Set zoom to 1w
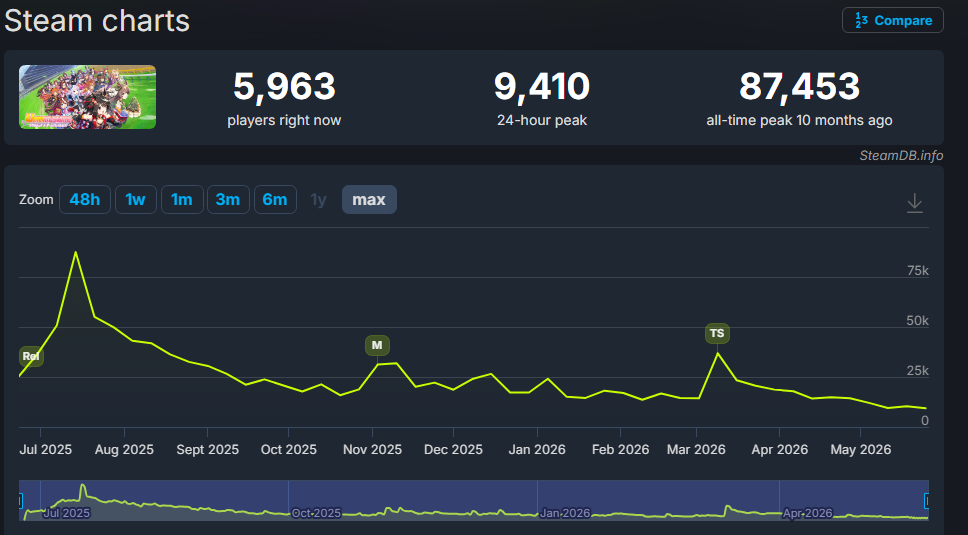968x535 pixels. pos(135,199)
